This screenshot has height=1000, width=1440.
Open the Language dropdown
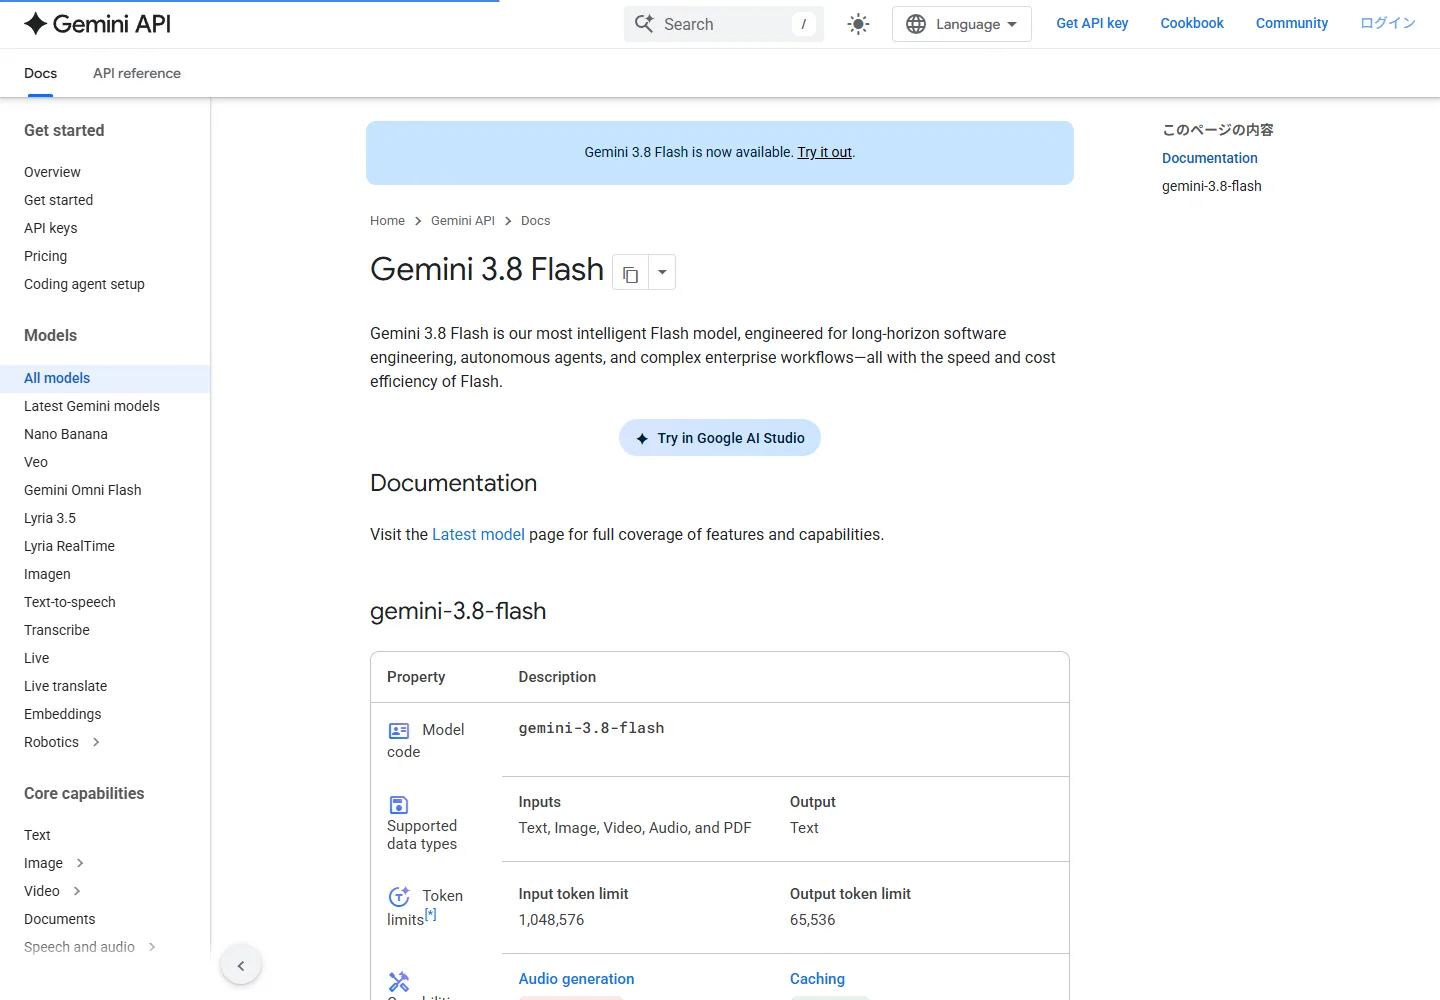961,24
